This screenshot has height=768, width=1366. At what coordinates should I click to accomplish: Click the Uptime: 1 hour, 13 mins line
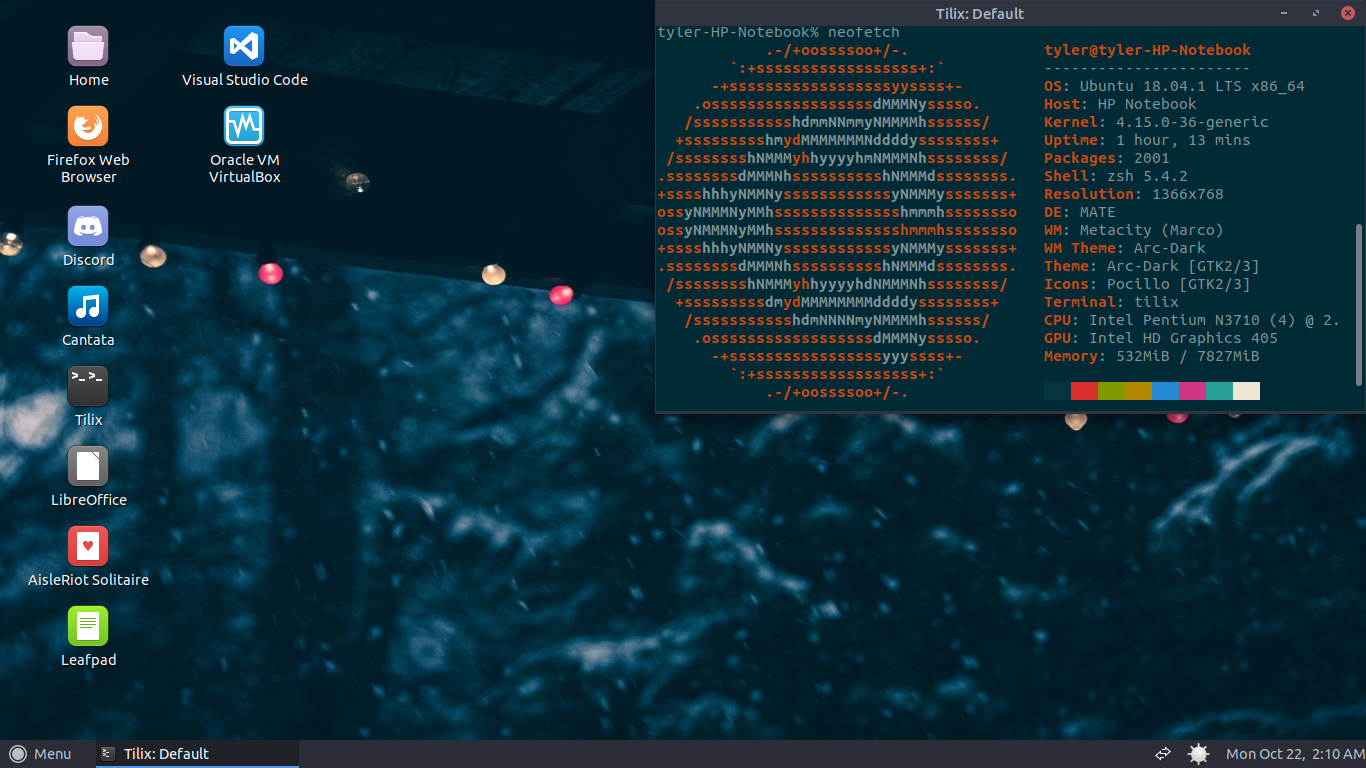point(1147,140)
